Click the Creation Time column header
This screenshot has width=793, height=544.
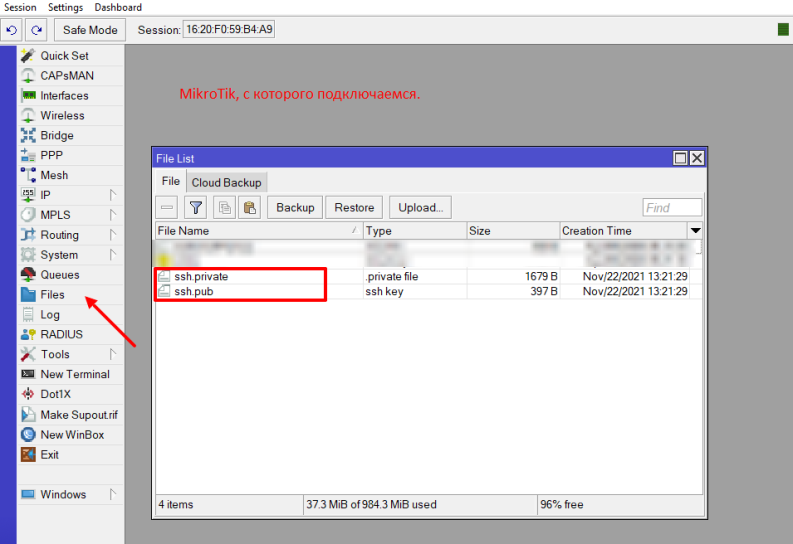pyautogui.click(x=624, y=231)
